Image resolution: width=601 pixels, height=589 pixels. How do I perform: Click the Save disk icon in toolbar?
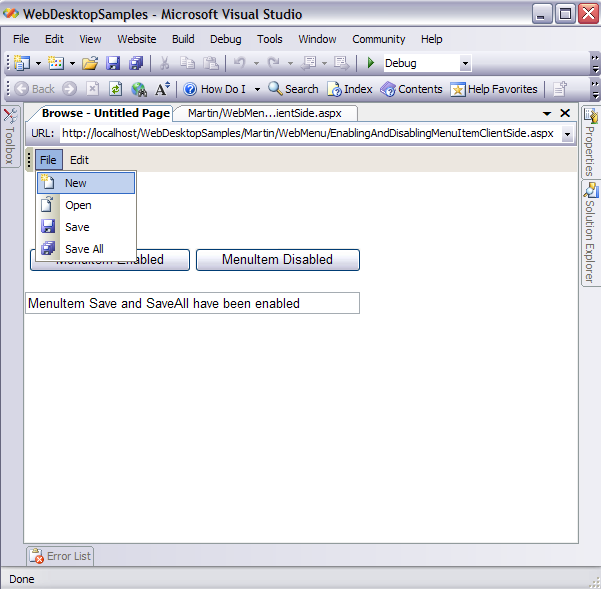click(113, 63)
